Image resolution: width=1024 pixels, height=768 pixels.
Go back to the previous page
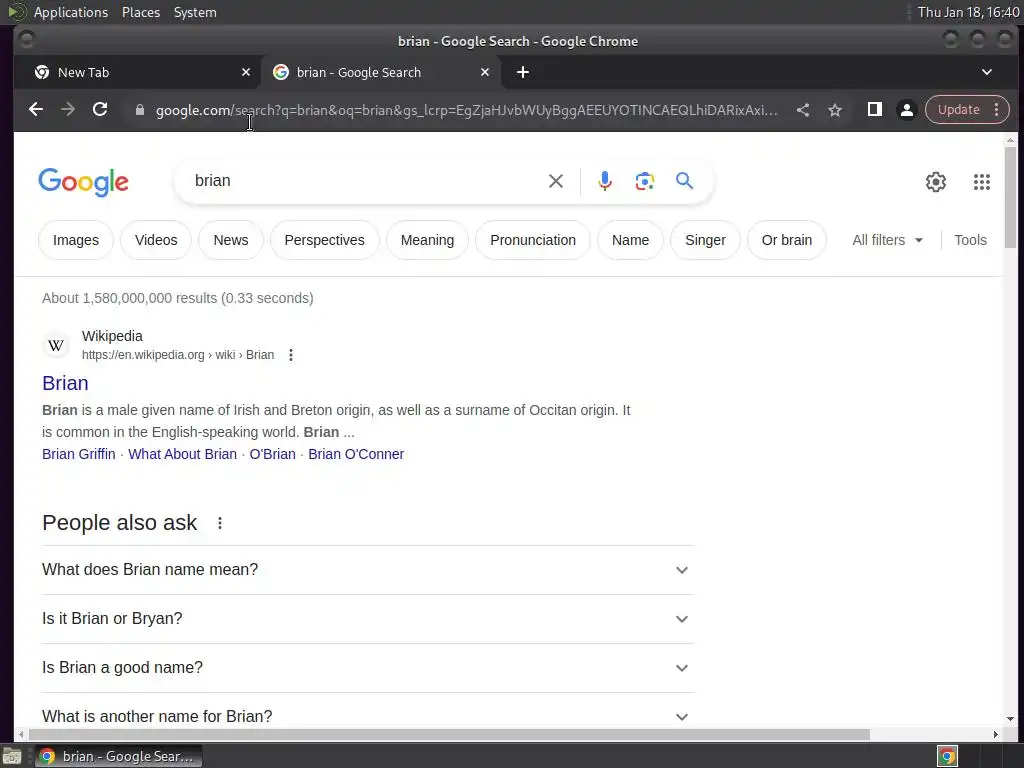[36, 110]
